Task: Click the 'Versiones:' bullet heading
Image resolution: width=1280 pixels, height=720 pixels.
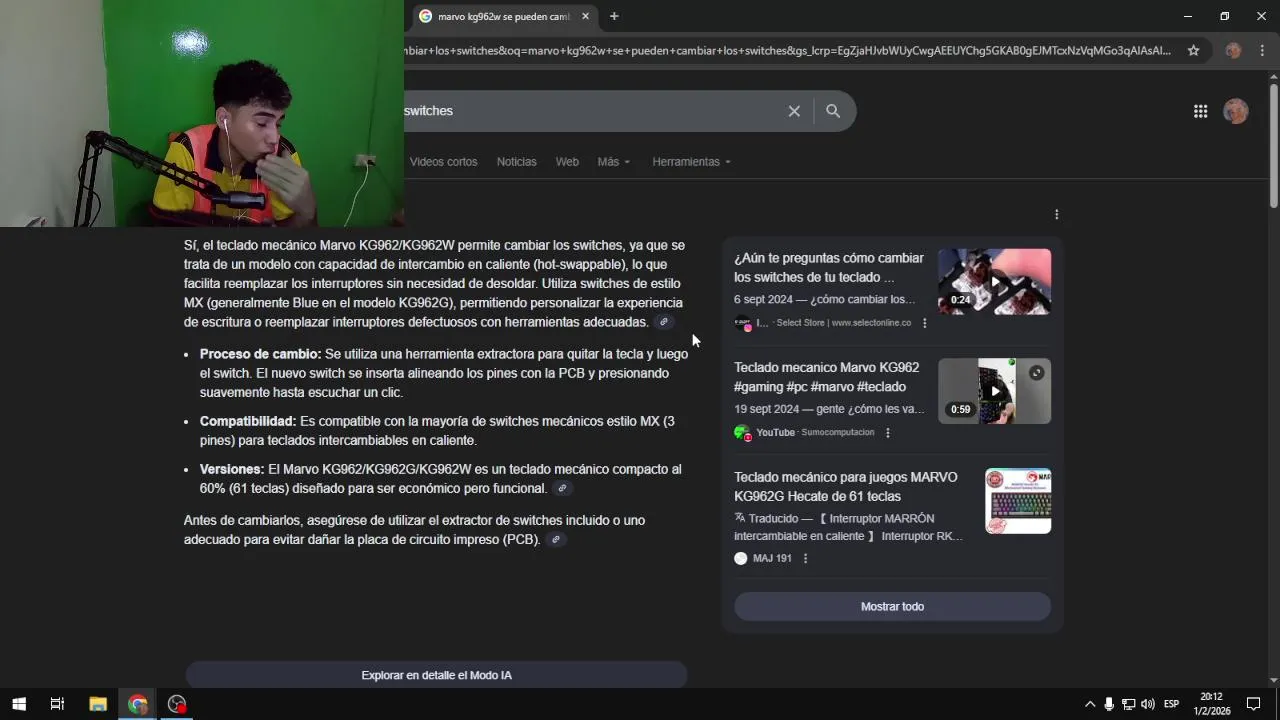Action: [232, 469]
